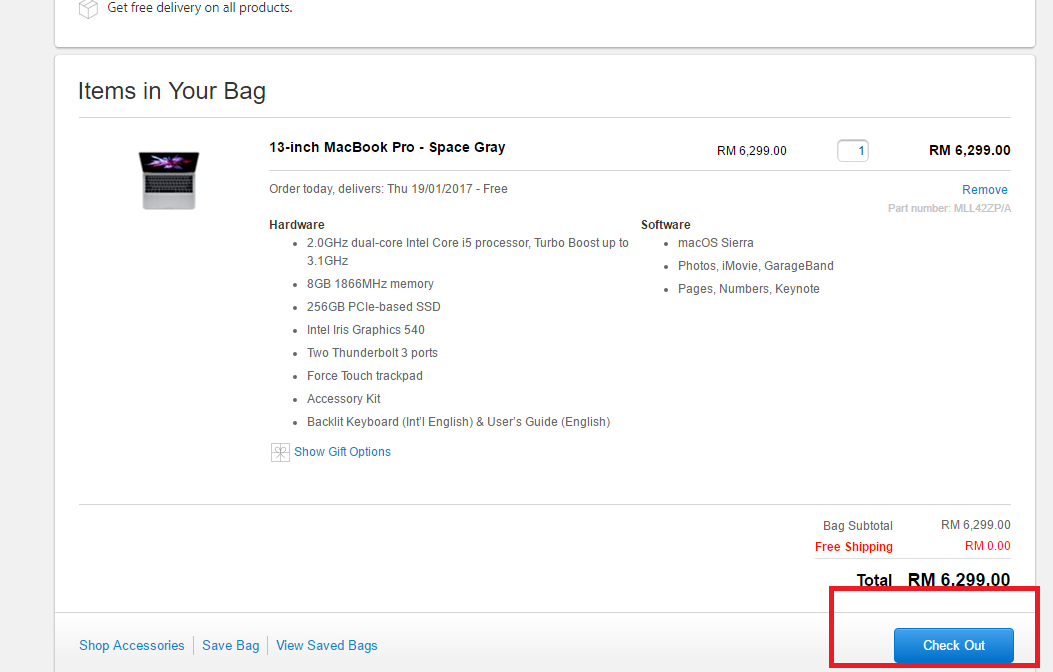
Task: Click Show Gift Options link
Action: [342, 452]
